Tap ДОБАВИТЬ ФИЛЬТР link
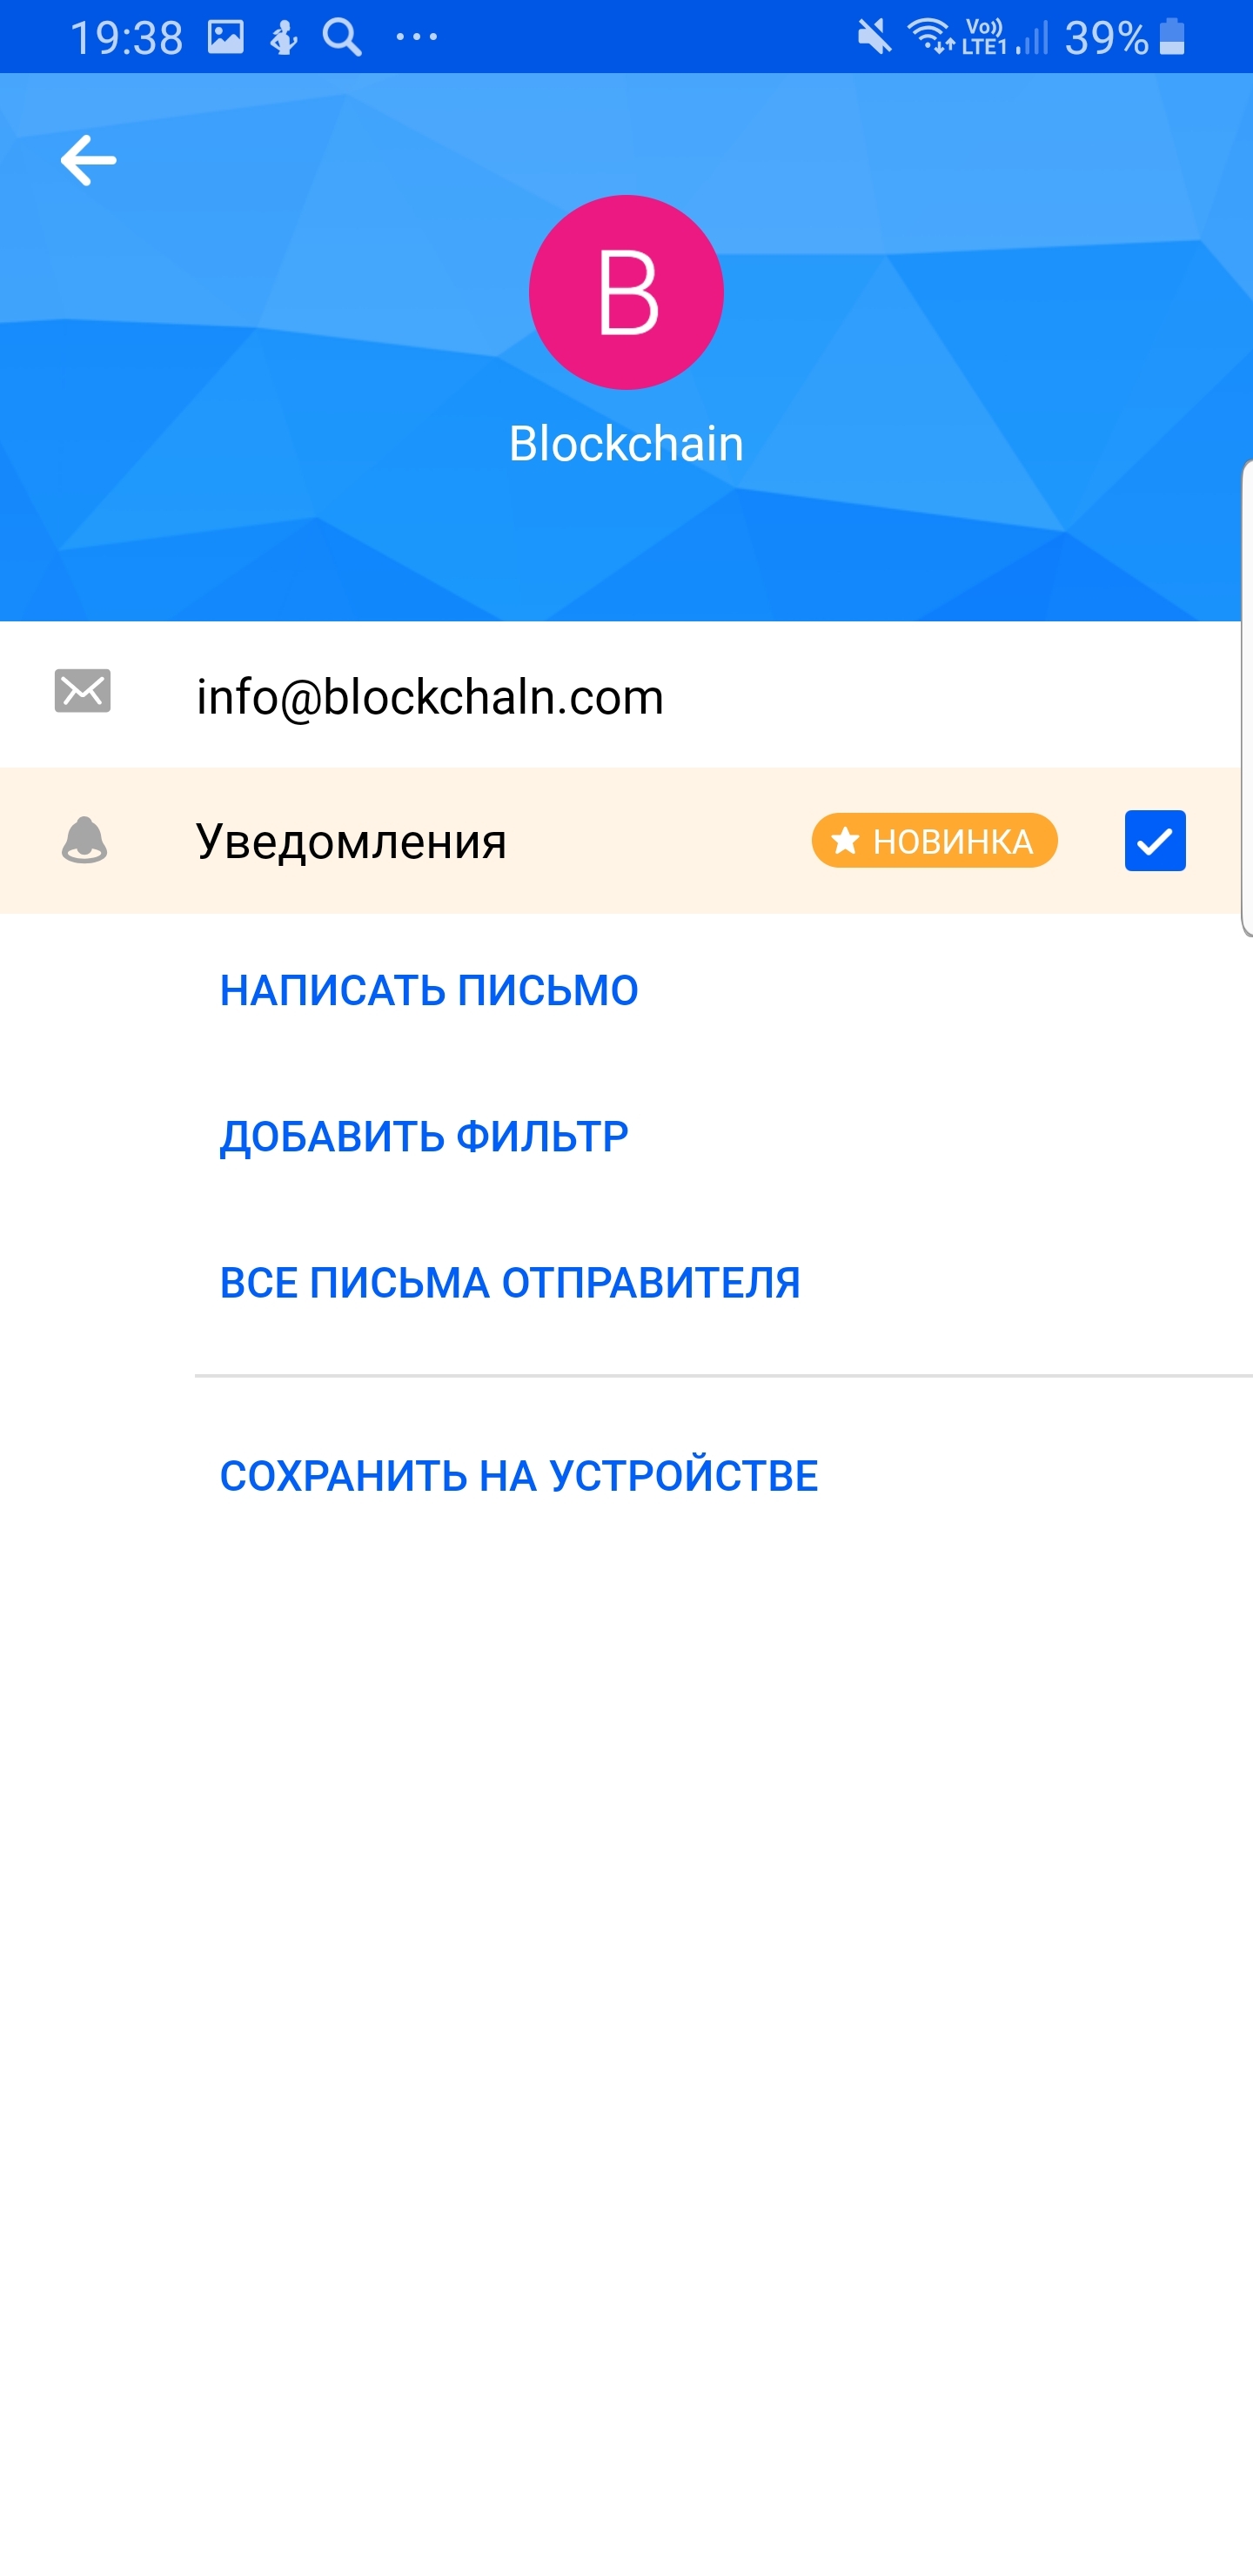The height and width of the screenshot is (2576, 1253). 424,1136
